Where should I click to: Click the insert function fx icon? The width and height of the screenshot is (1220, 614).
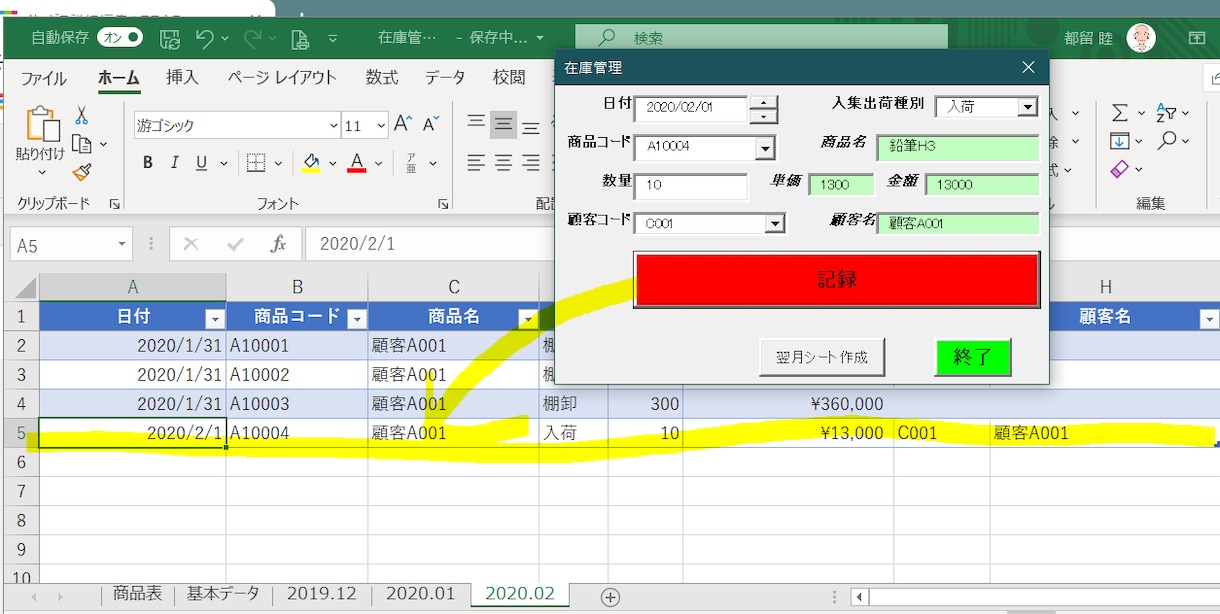click(x=278, y=244)
